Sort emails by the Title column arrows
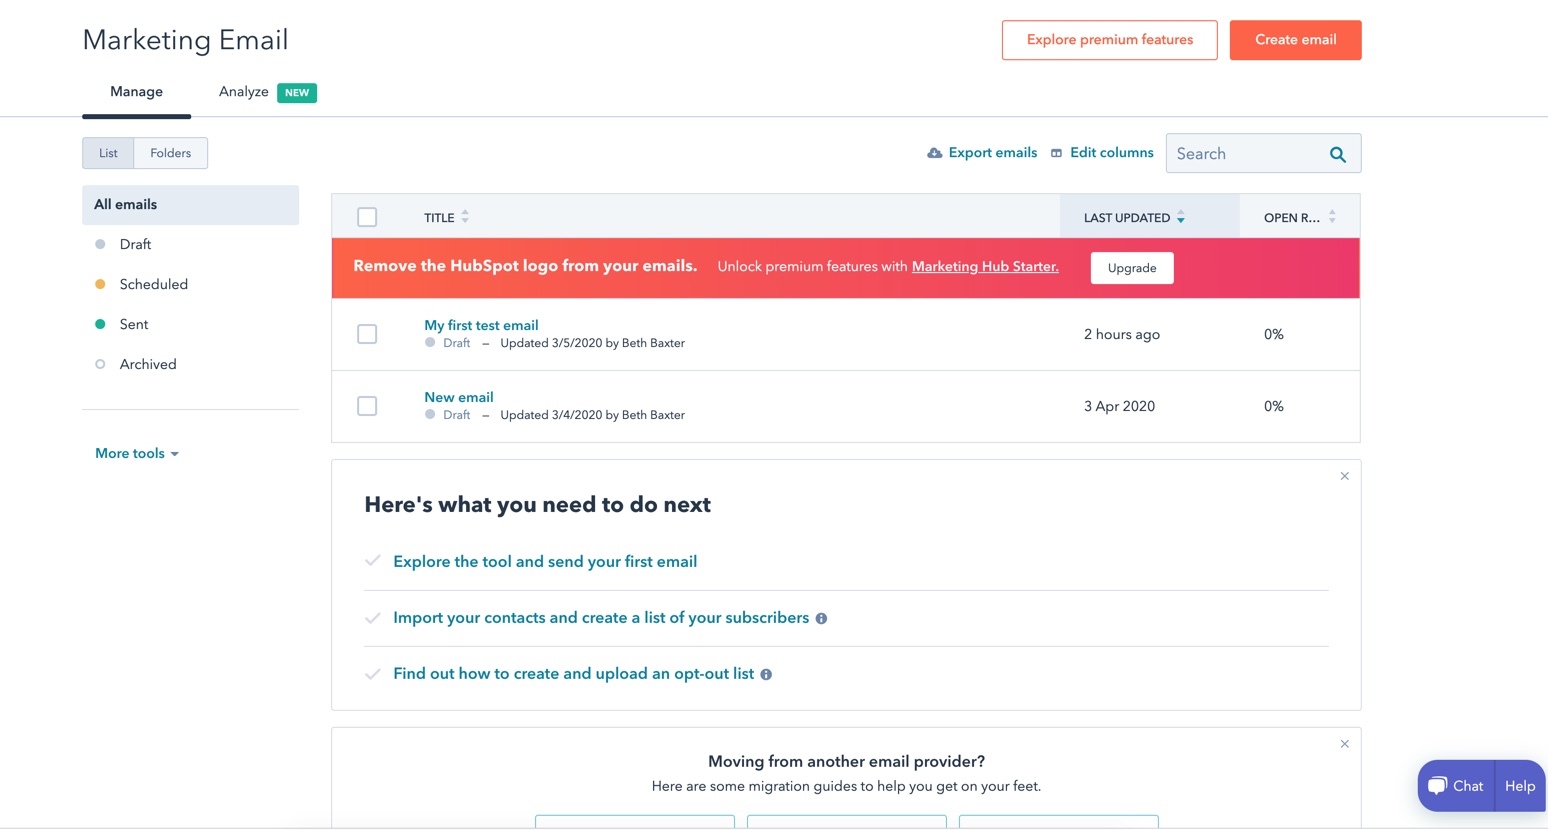 click(x=466, y=216)
